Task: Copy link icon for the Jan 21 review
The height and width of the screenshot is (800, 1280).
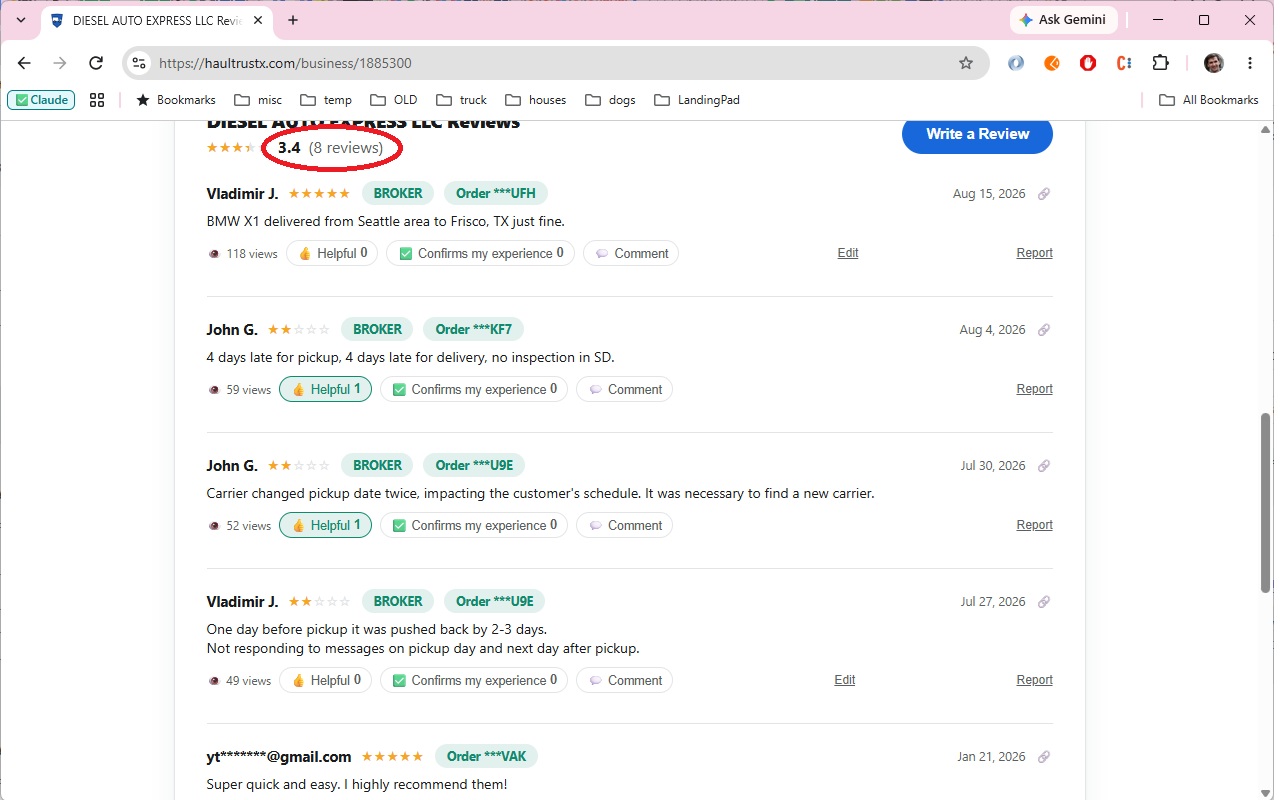Action: click(1044, 757)
